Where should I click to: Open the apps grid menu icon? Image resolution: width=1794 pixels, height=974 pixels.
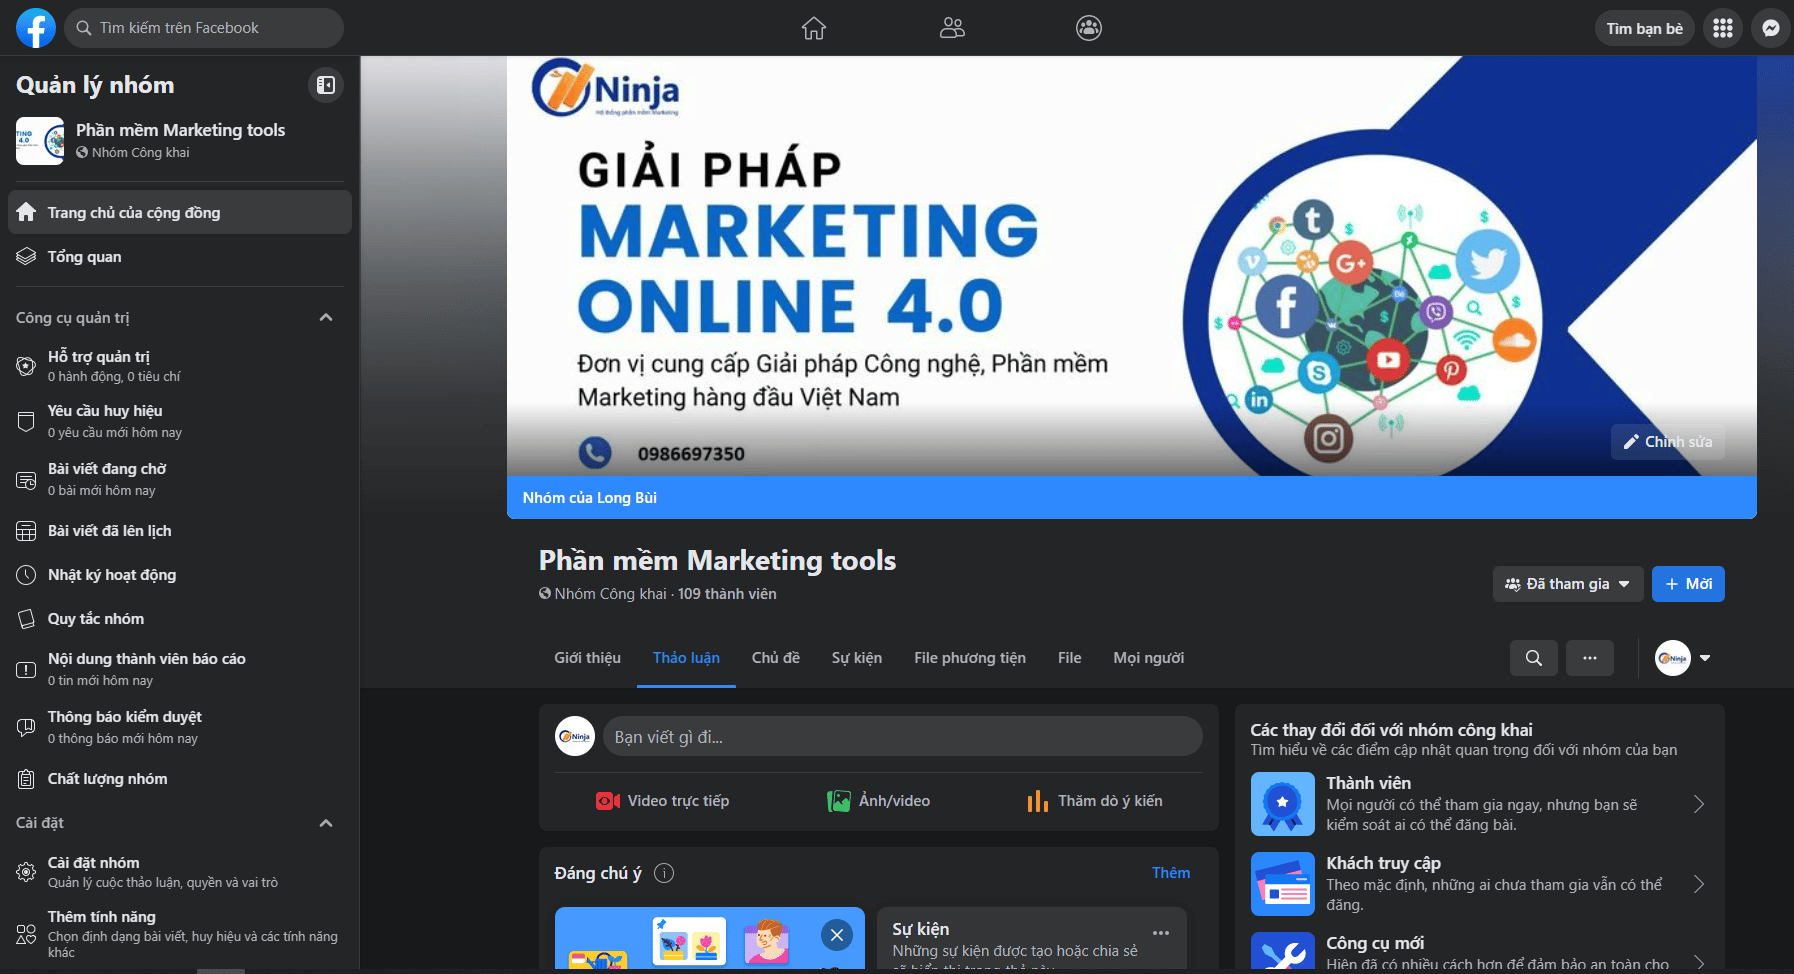1723,28
